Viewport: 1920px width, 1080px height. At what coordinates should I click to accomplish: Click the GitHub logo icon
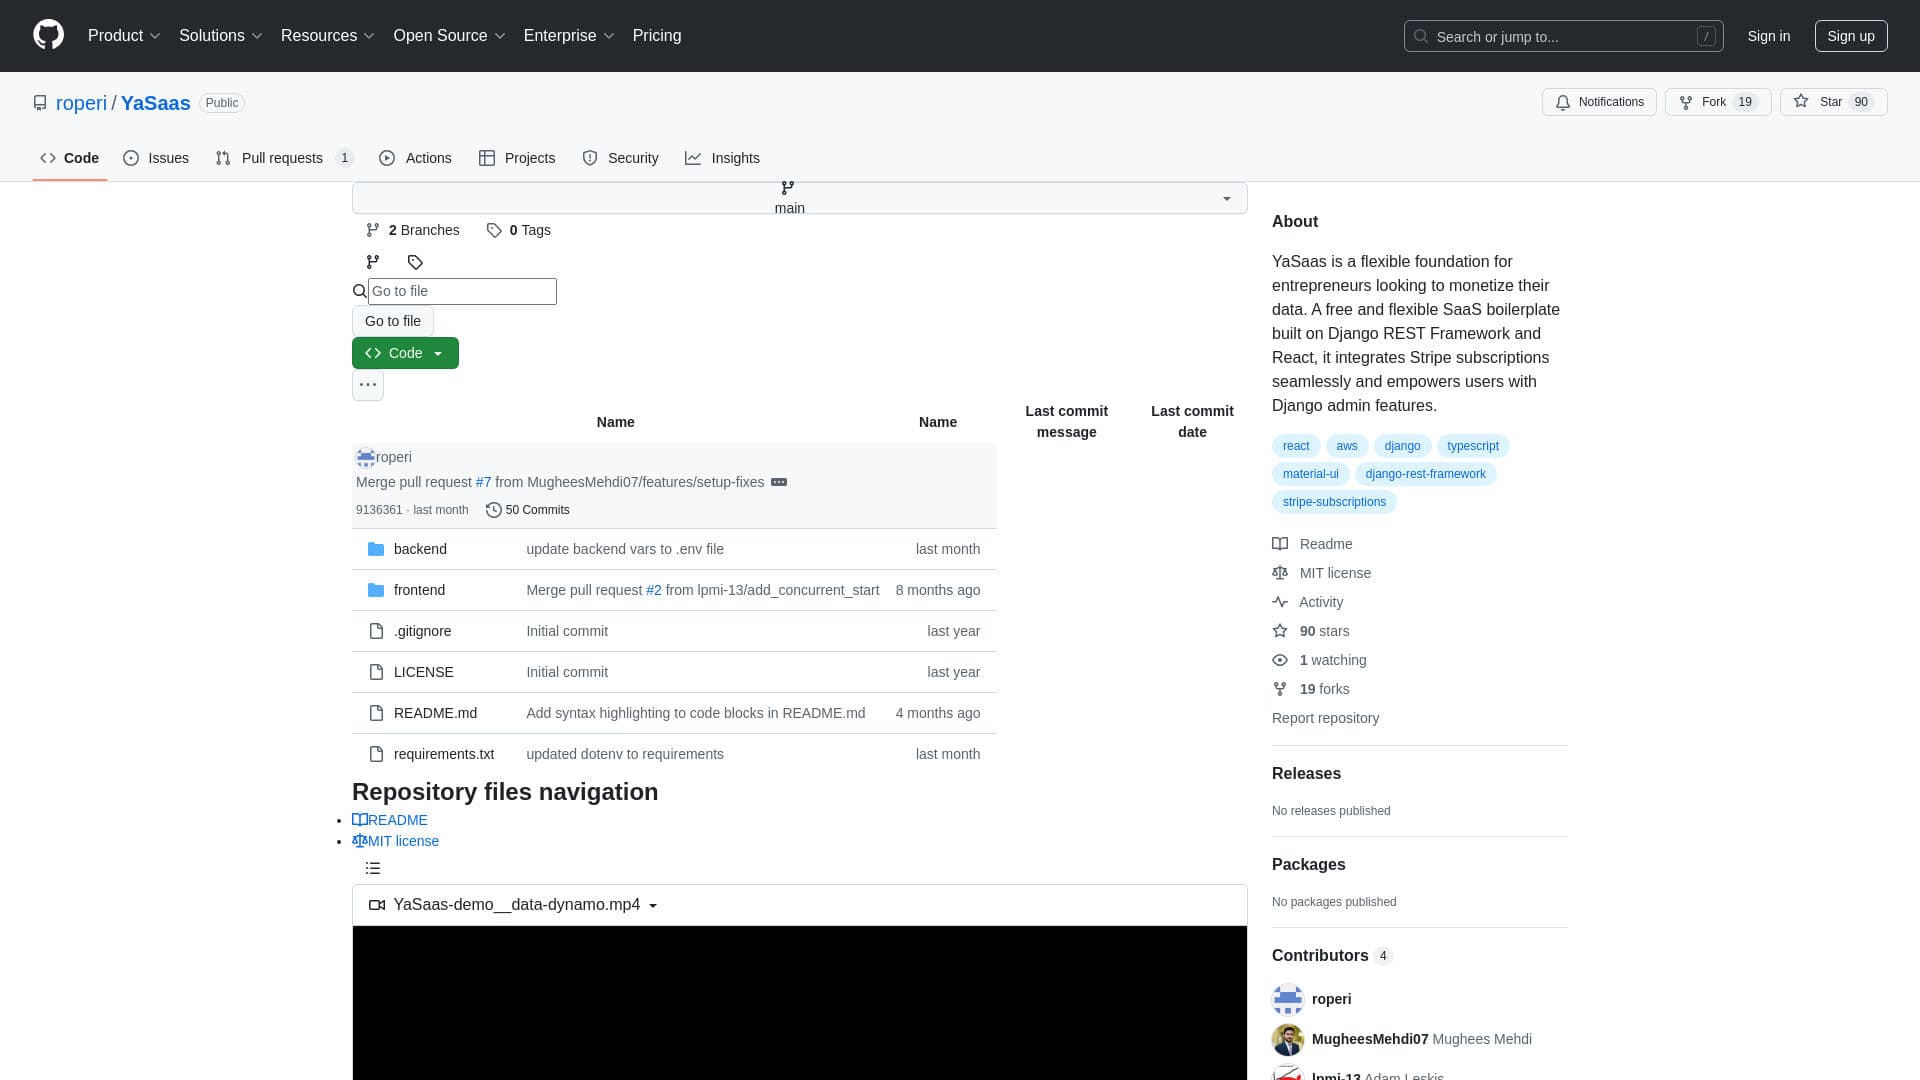coord(48,35)
